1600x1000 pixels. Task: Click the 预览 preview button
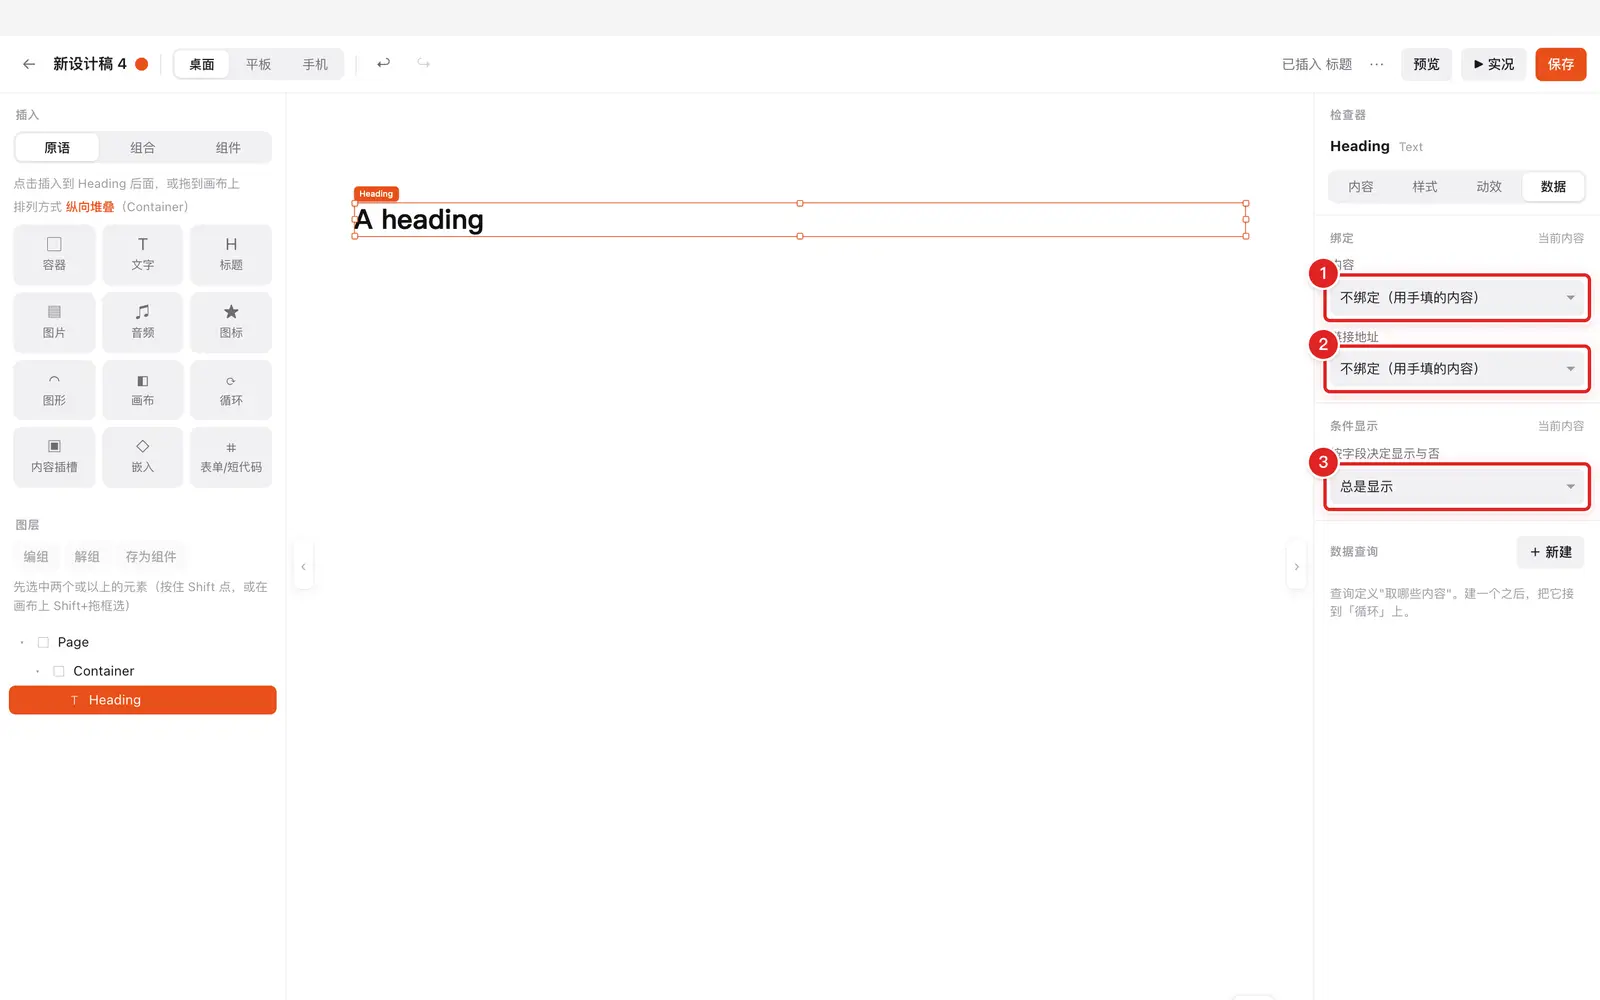(1426, 64)
